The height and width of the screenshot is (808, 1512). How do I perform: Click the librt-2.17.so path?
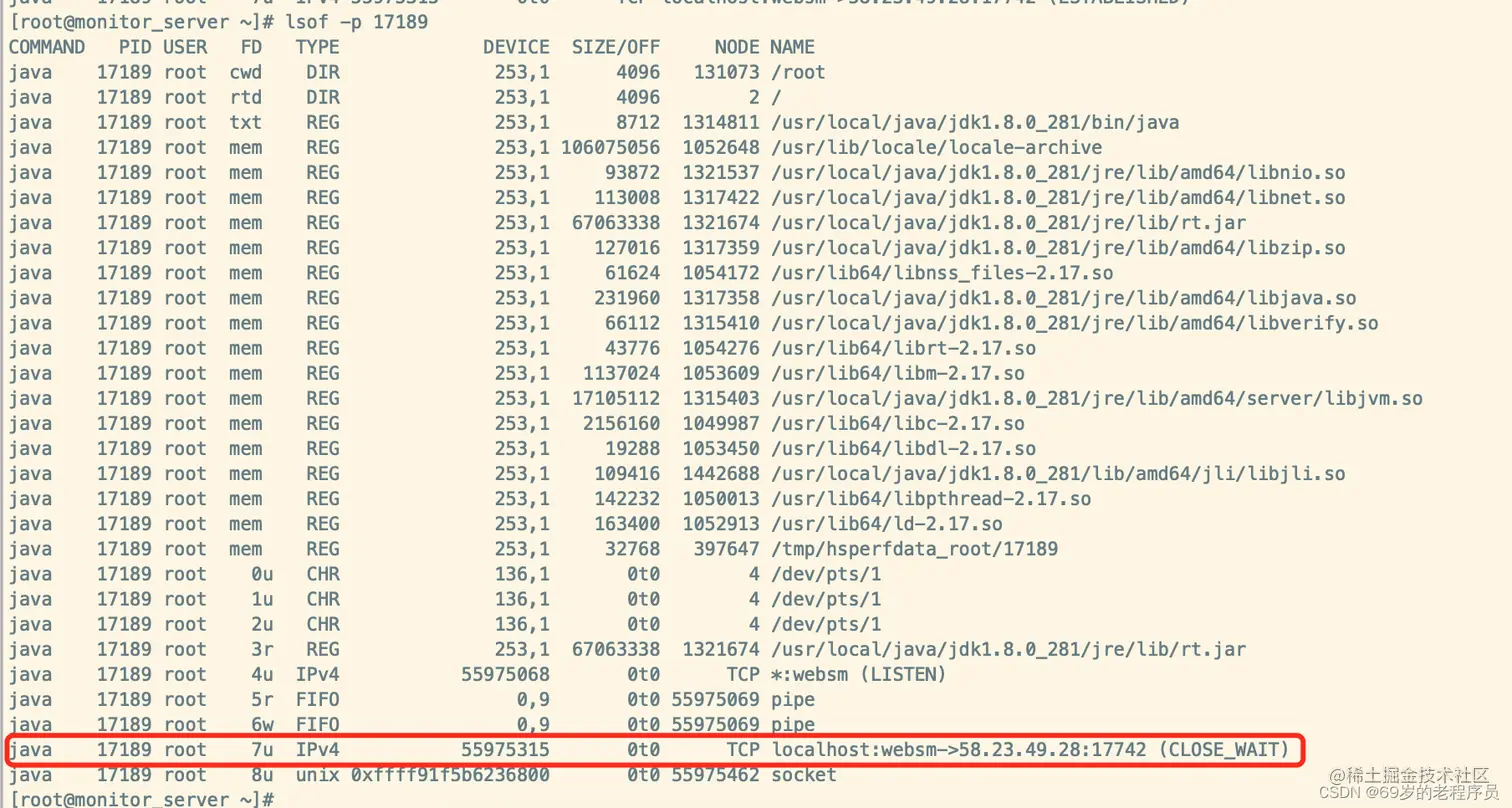point(903,348)
